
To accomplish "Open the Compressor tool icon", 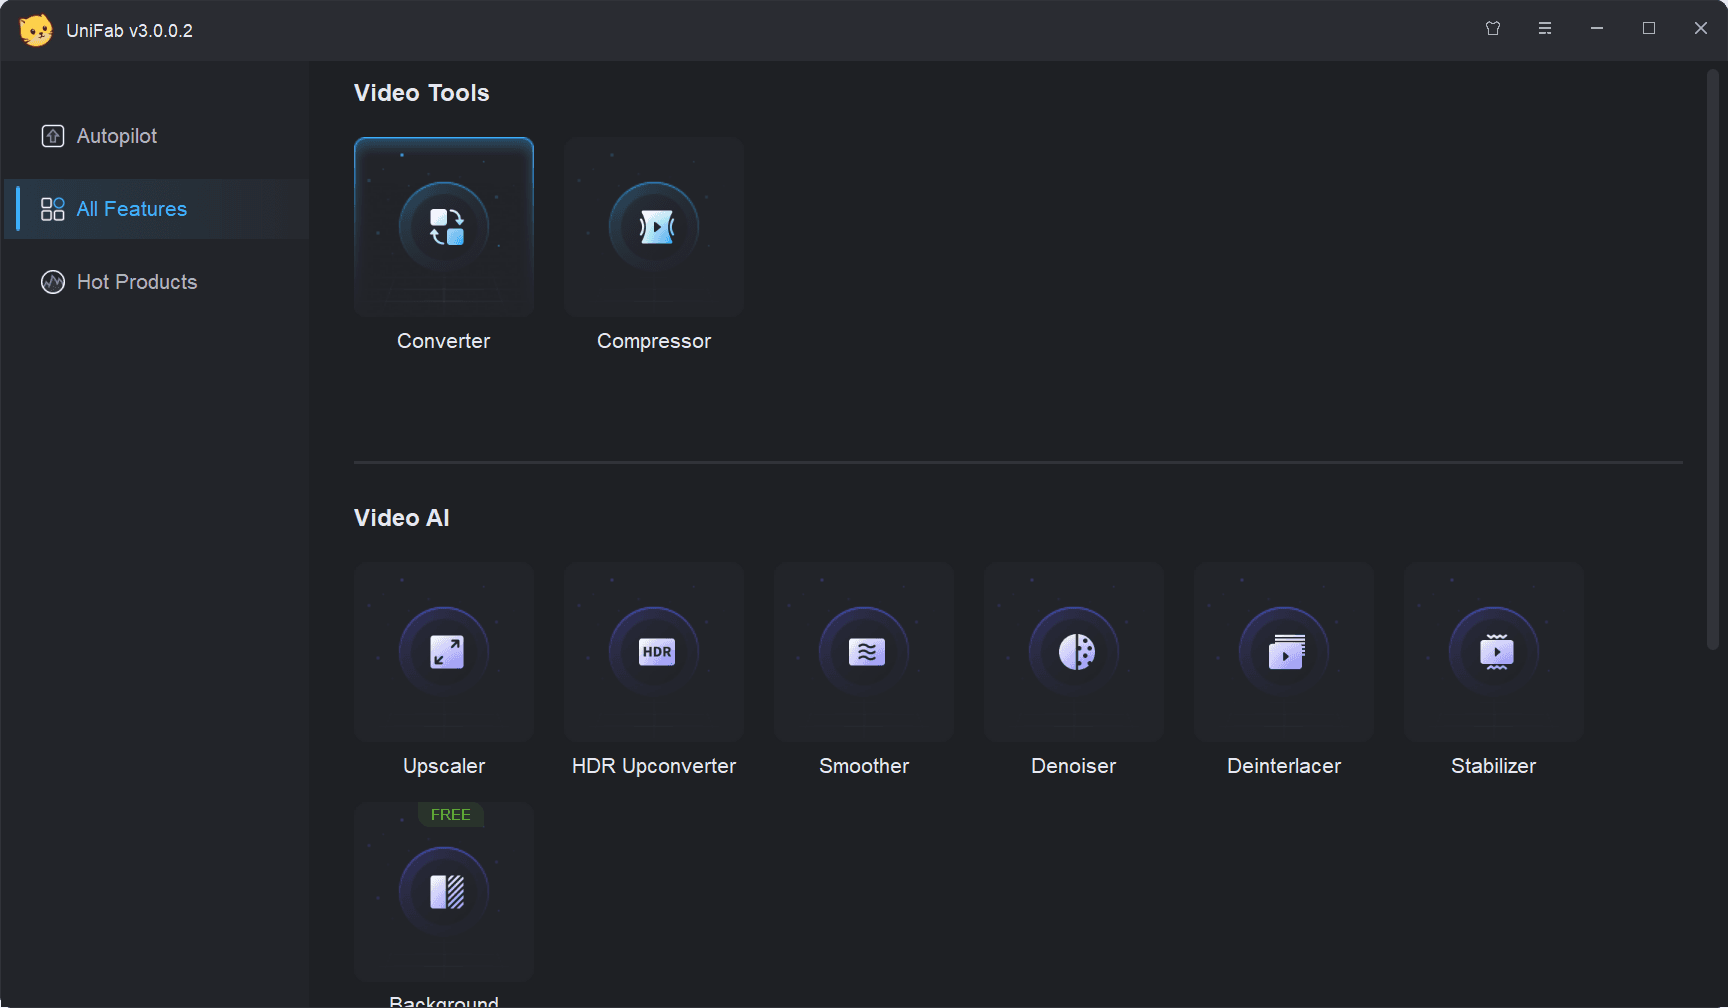I will (x=654, y=227).
